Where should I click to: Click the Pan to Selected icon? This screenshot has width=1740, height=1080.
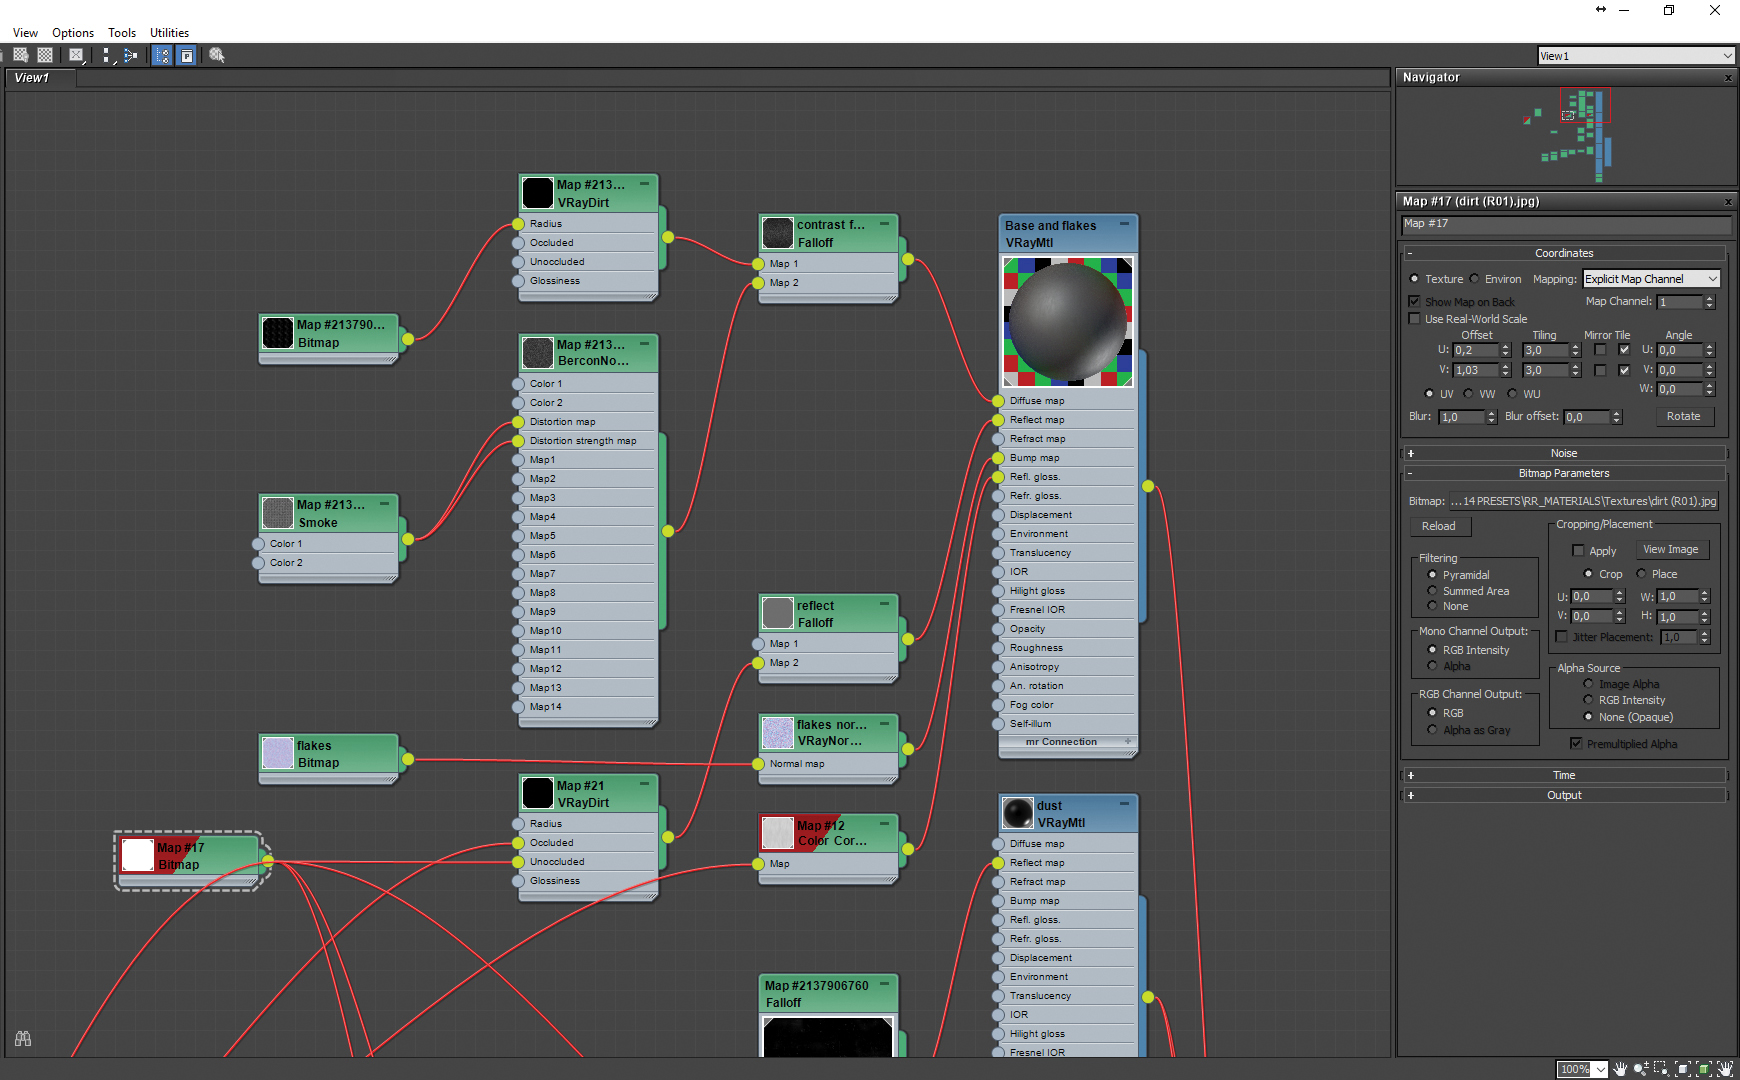[1725, 1069]
